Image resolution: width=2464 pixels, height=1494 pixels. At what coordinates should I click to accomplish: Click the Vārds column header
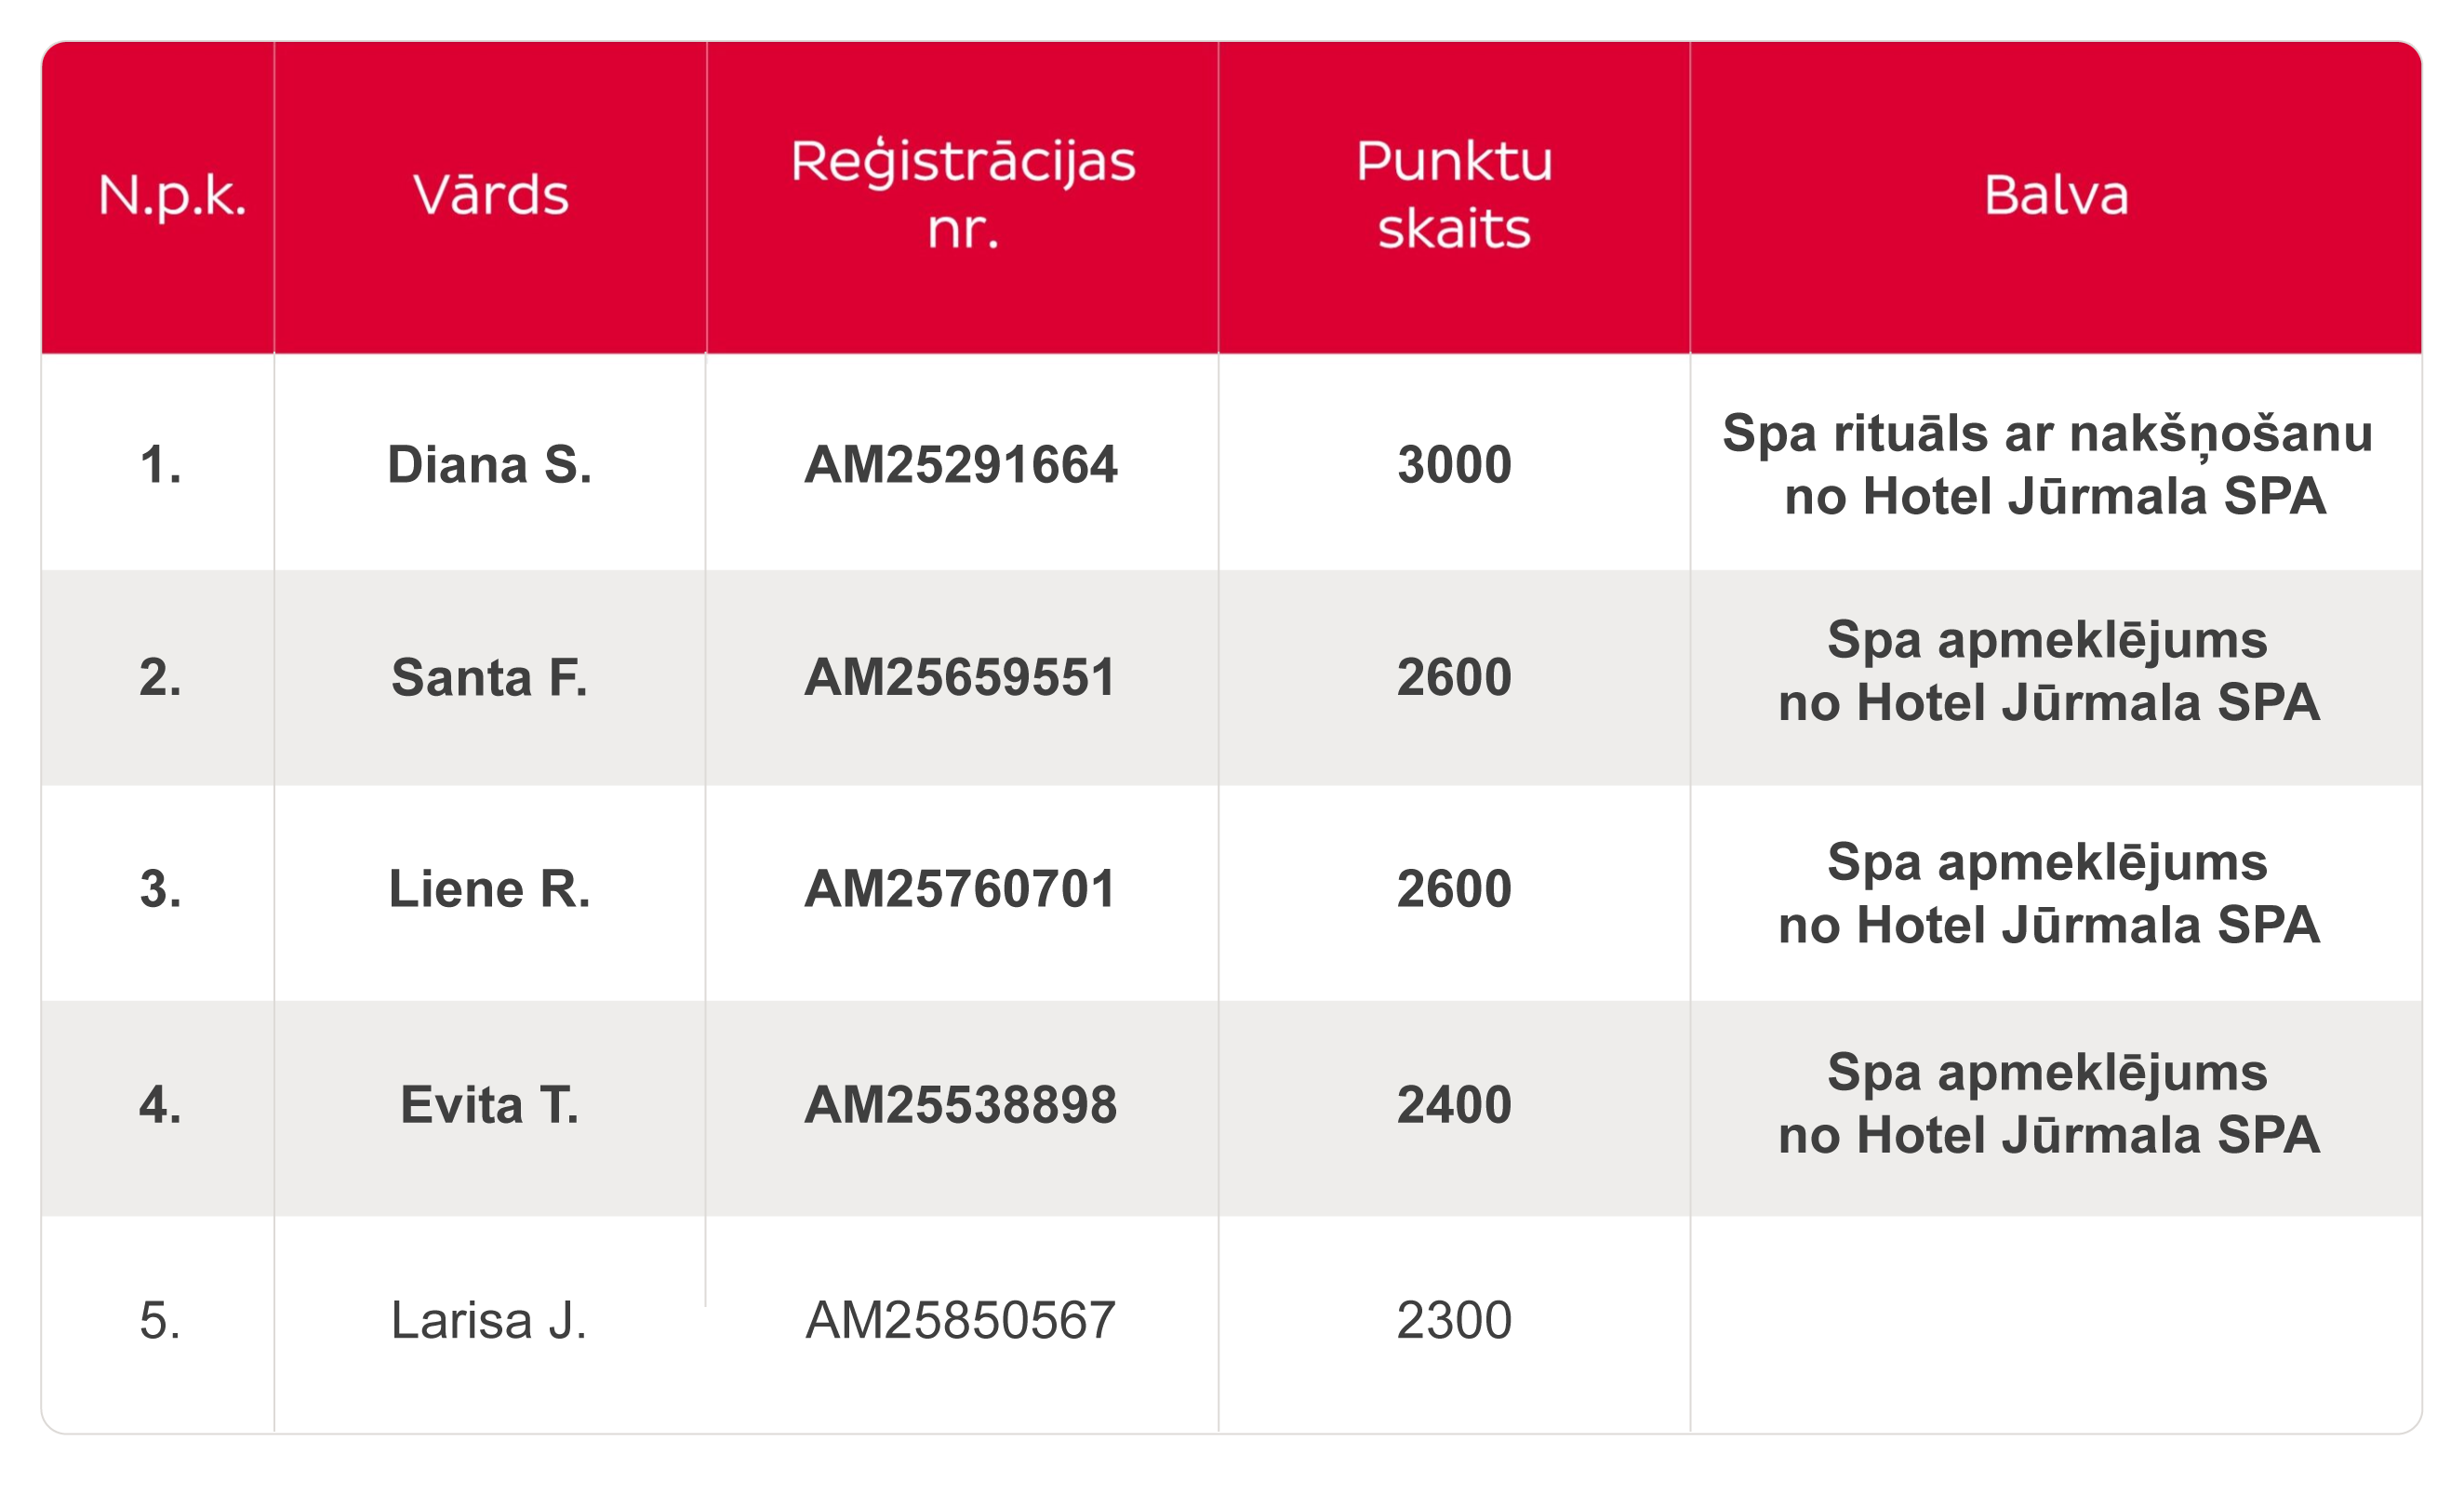pyautogui.click(x=491, y=194)
